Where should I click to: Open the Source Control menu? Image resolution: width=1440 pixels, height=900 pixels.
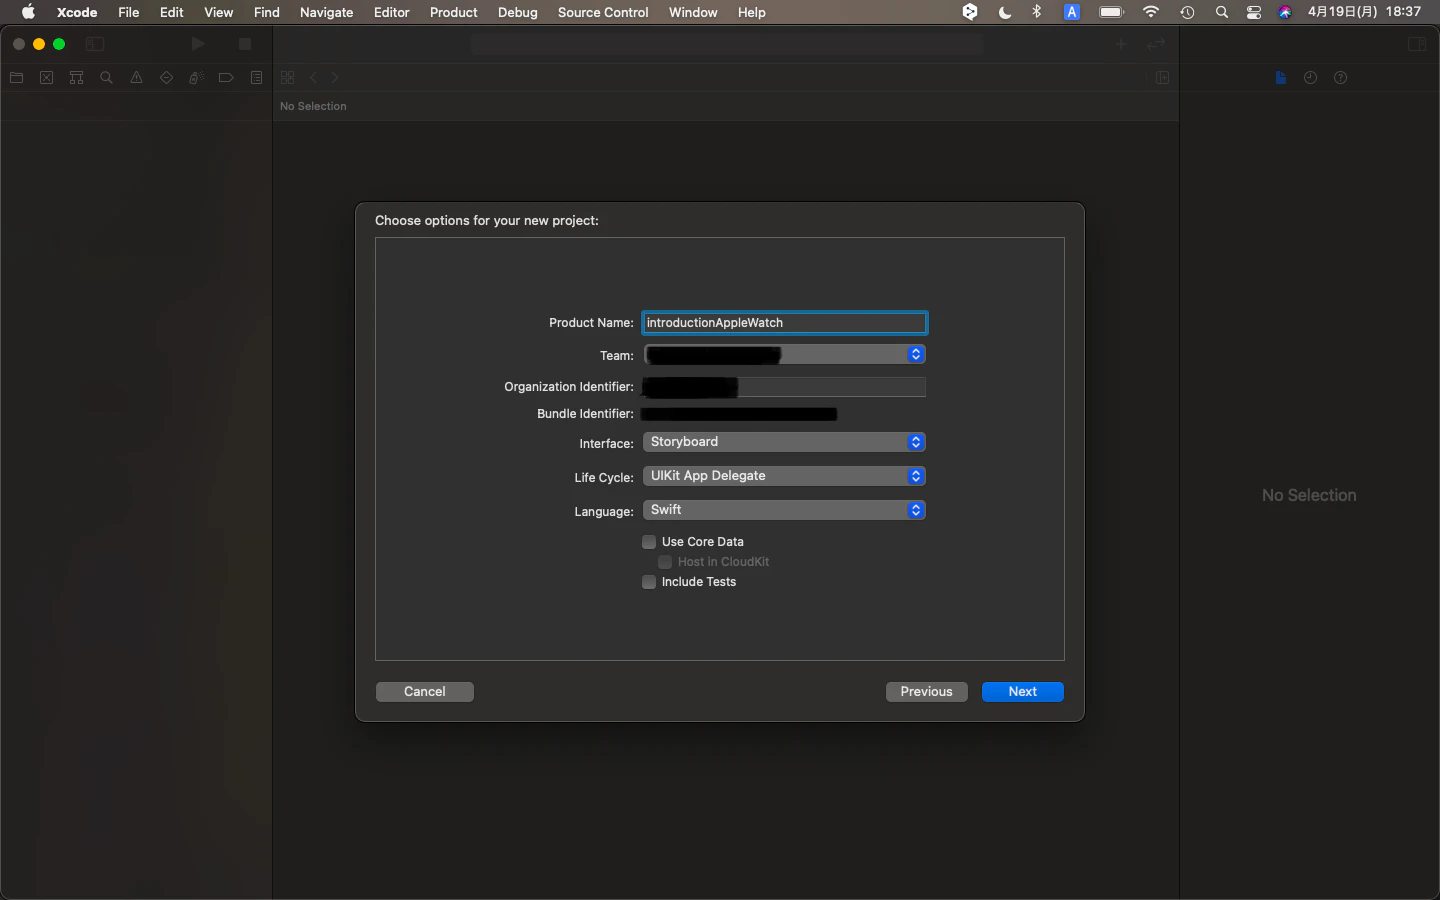point(603,12)
